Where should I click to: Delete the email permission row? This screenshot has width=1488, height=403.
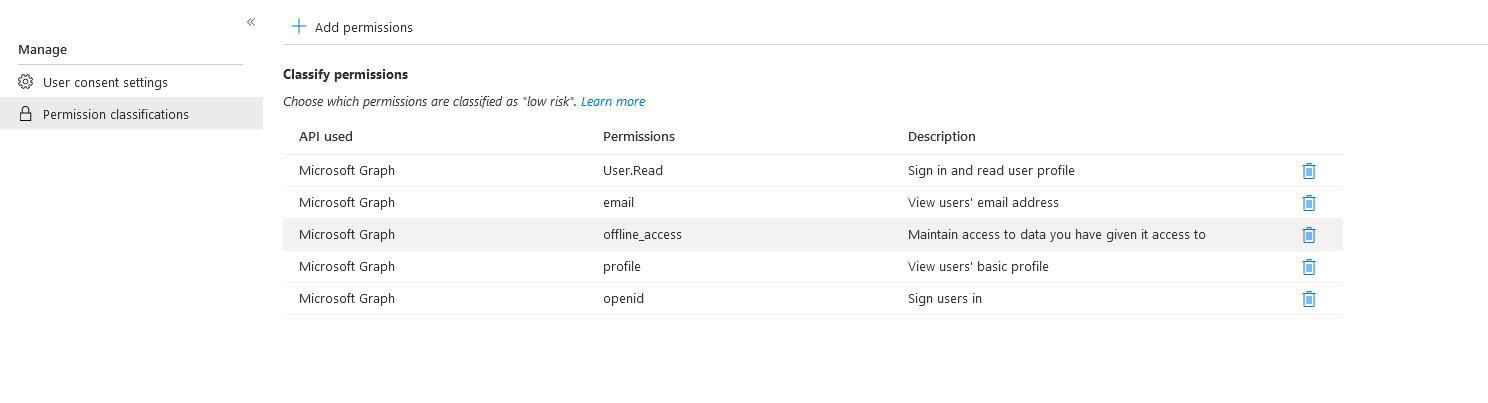click(1308, 203)
